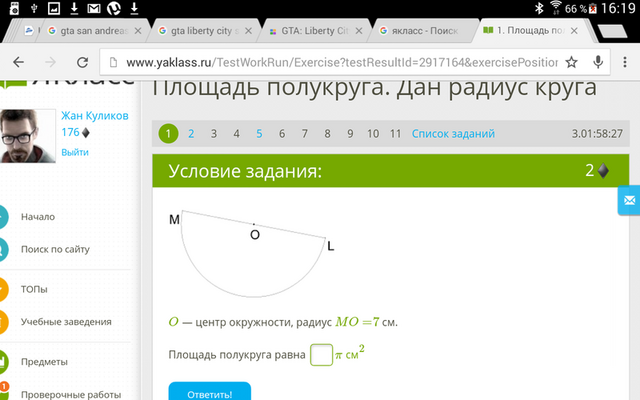Open the Начало sidebar item
Viewport: 640px width, 400px height.
coord(38,217)
